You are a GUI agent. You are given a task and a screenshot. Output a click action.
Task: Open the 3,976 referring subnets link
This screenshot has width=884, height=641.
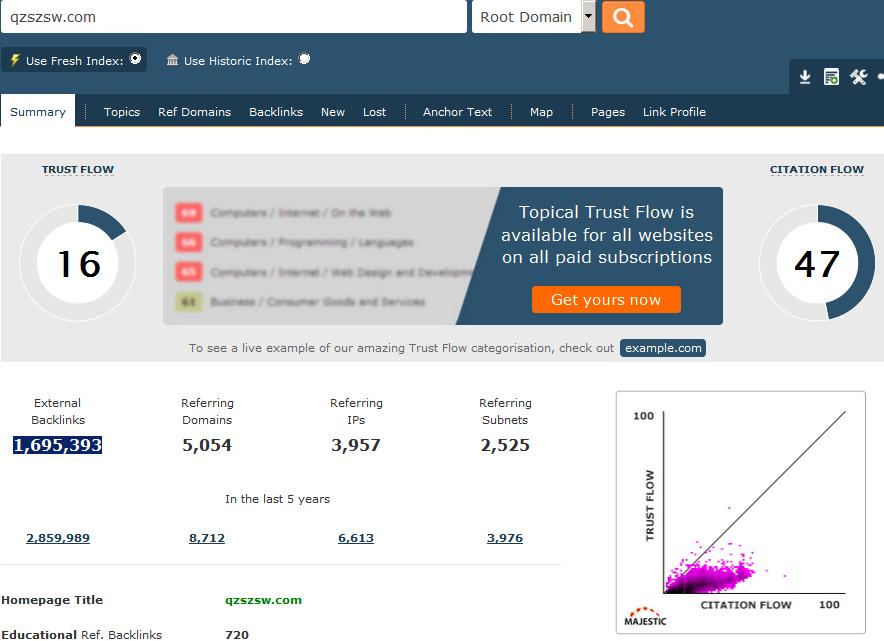[505, 538]
